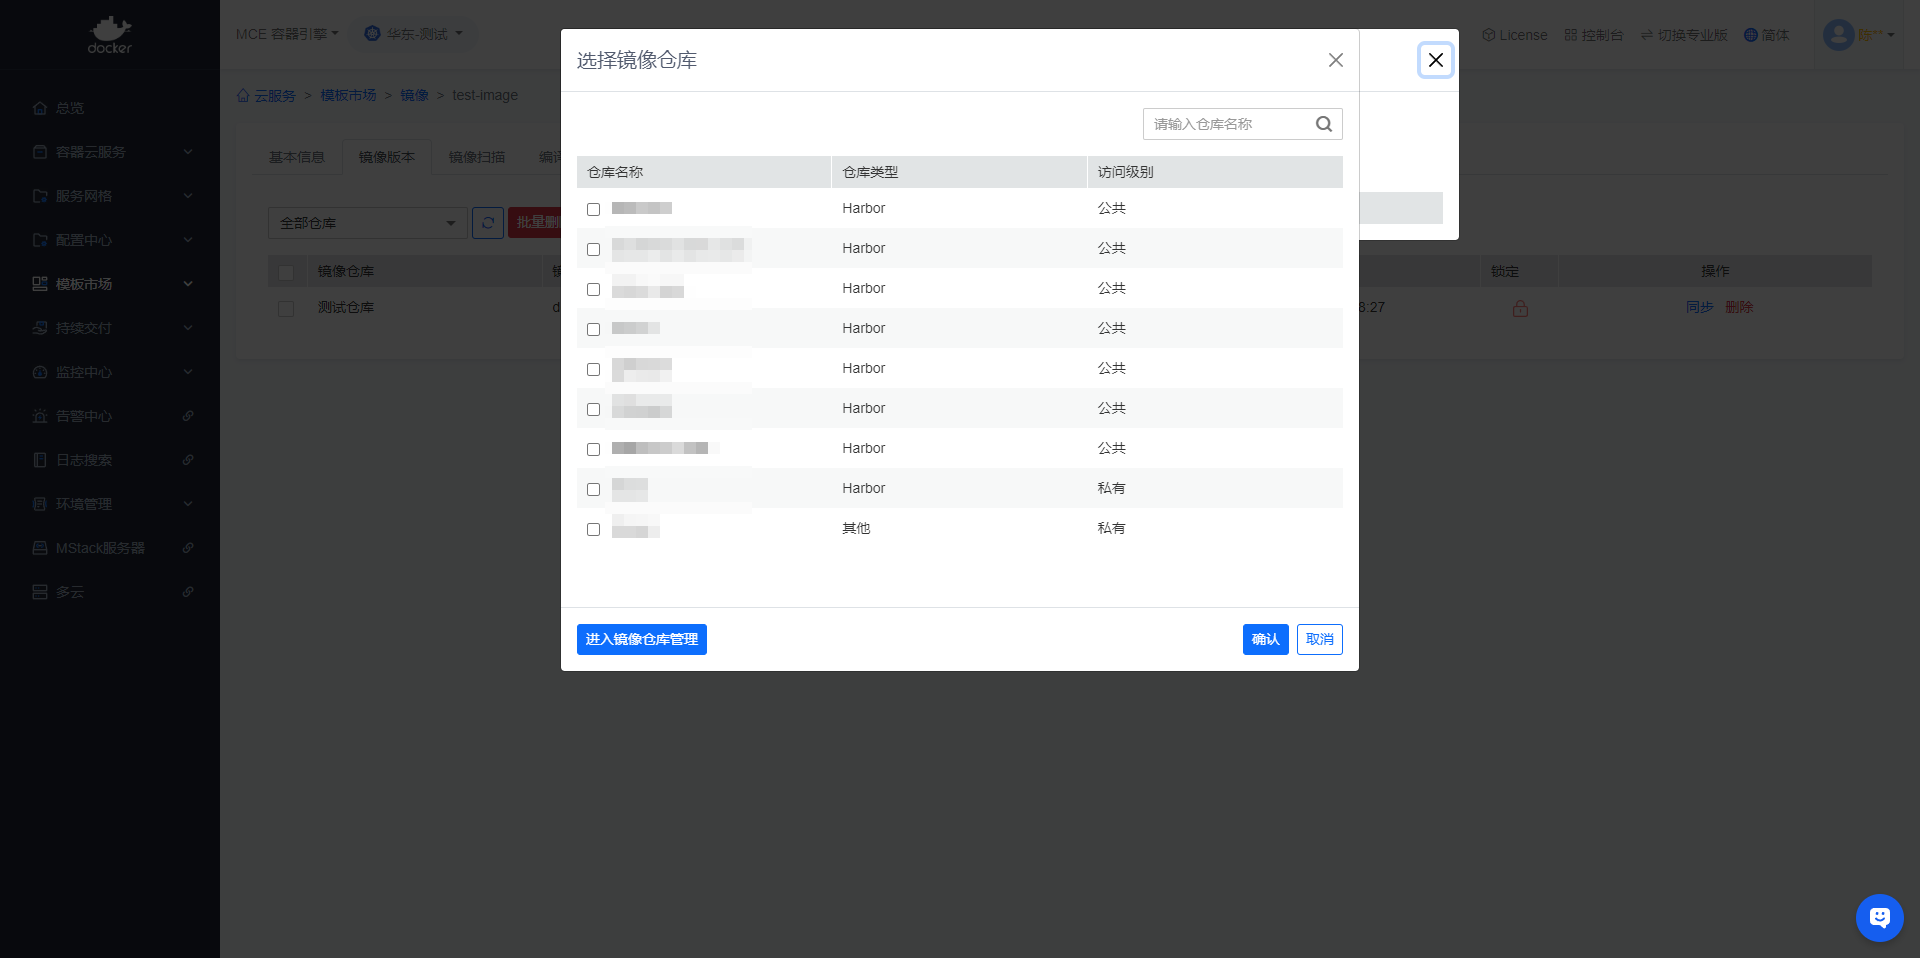Screen dimensions: 1920x958
Task: Expand the 全部仓库 dropdown
Action: (367, 223)
